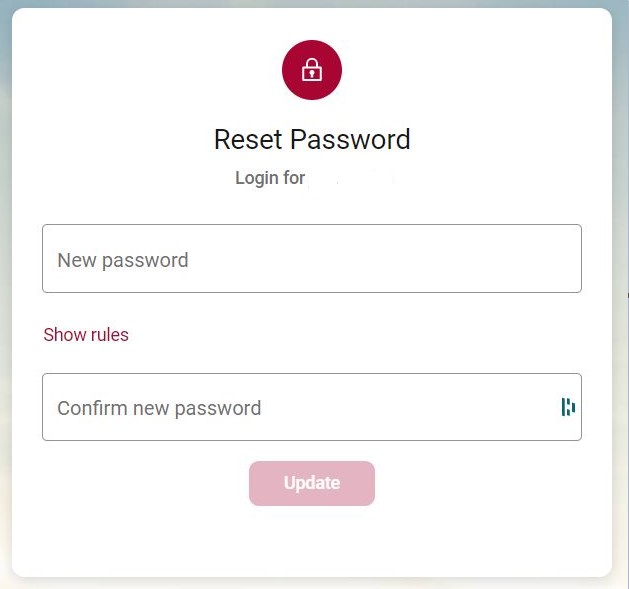The width and height of the screenshot is (629, 589).
Task: Click the word "Password" in the title
Action: point(358,139)
